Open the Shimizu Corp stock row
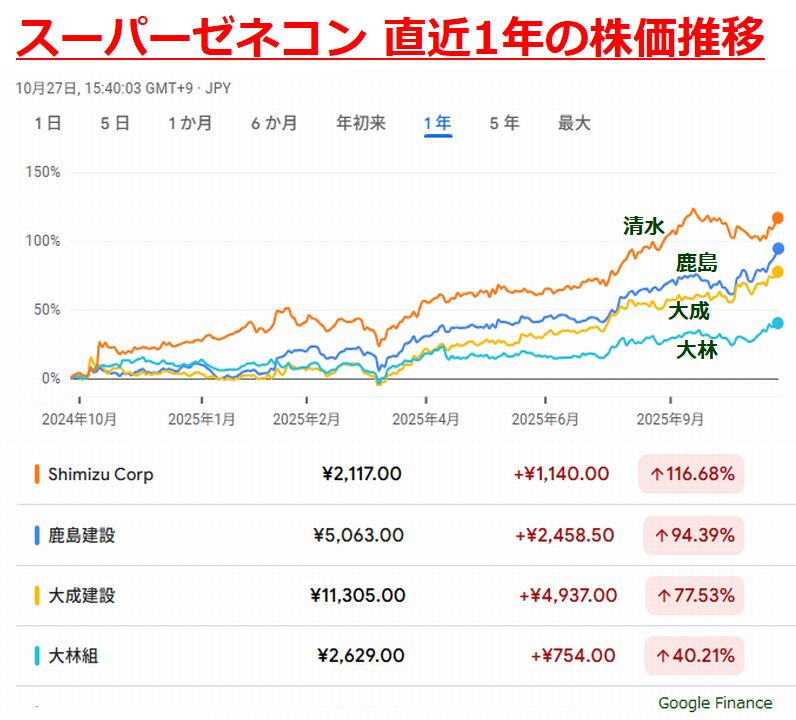The width and height of the screenshot is (796, 720). [101, 474]
